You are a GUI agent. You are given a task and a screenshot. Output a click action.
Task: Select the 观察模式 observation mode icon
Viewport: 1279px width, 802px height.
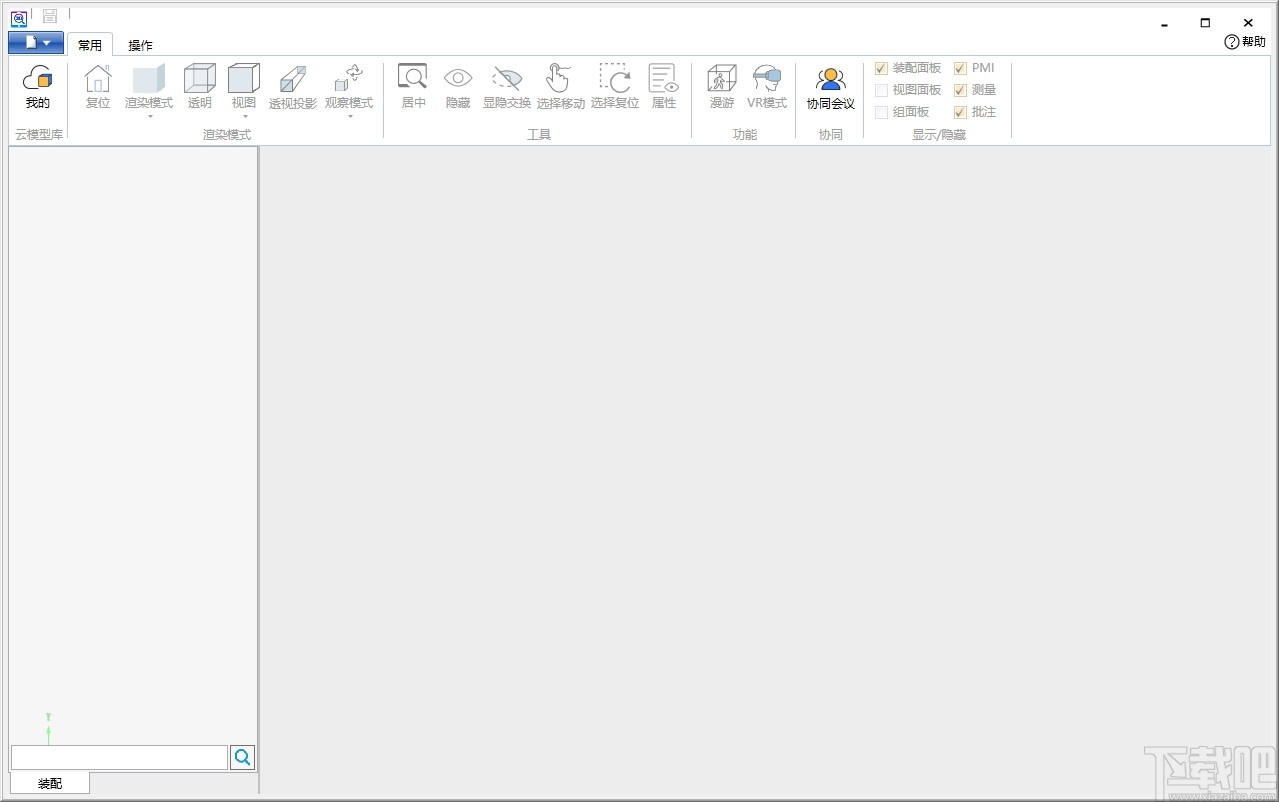(349, 79)
